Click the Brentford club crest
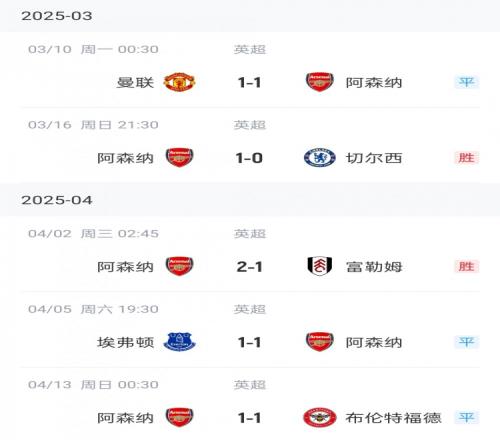Image resolution: width=500 pixels, height=440 pixels. pos(320,417)
